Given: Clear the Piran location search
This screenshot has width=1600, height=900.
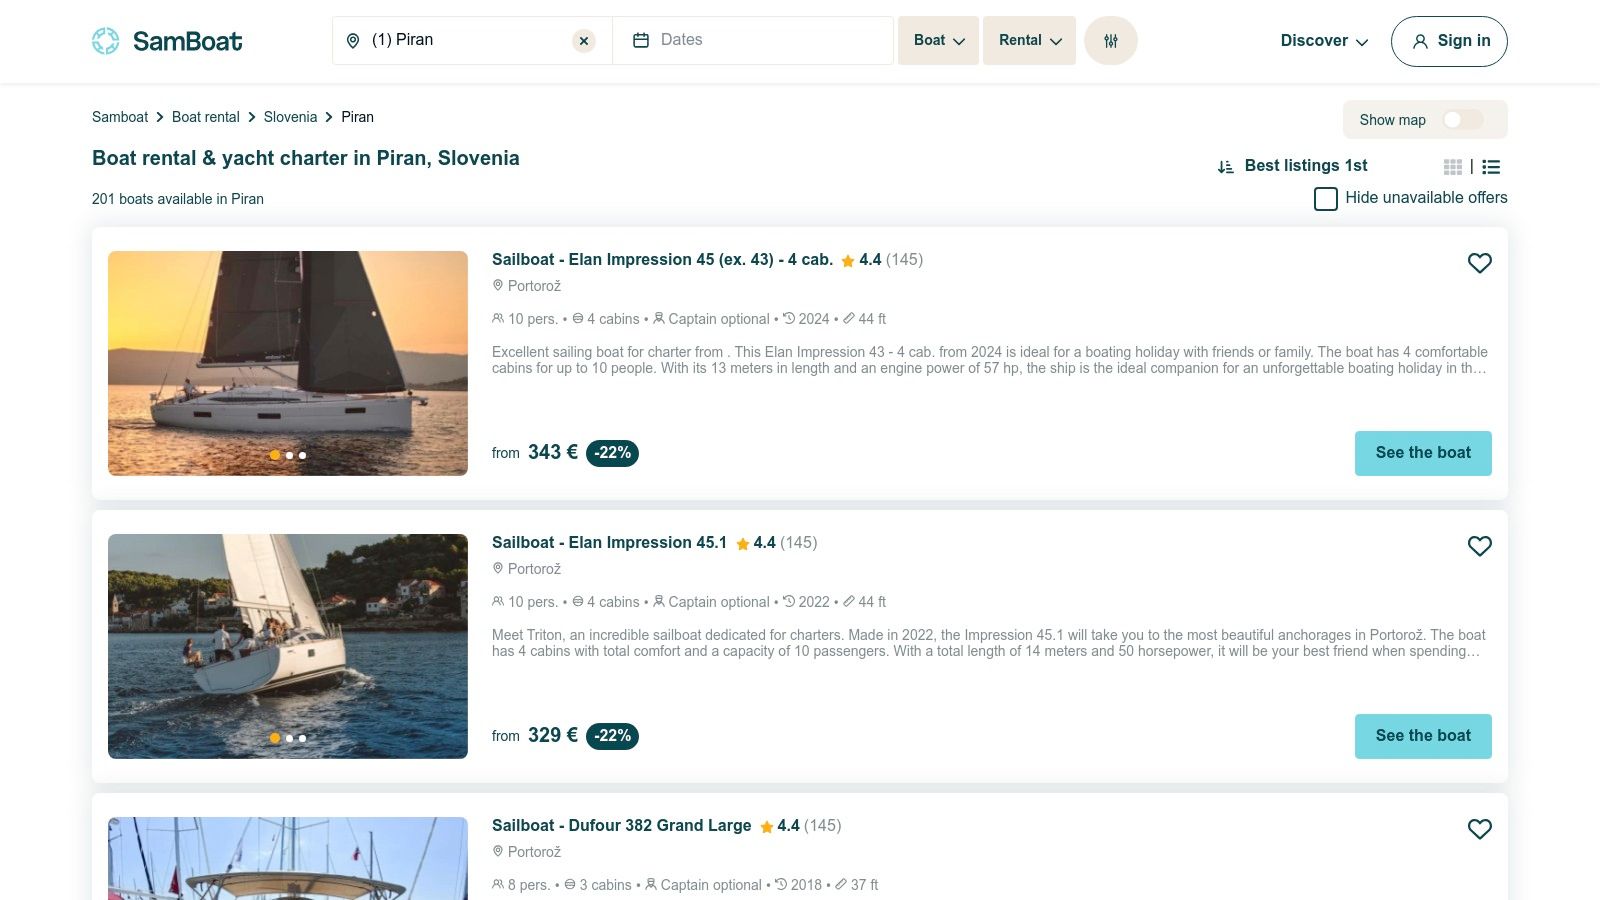Looking at the screenshot, I should 584,41.
